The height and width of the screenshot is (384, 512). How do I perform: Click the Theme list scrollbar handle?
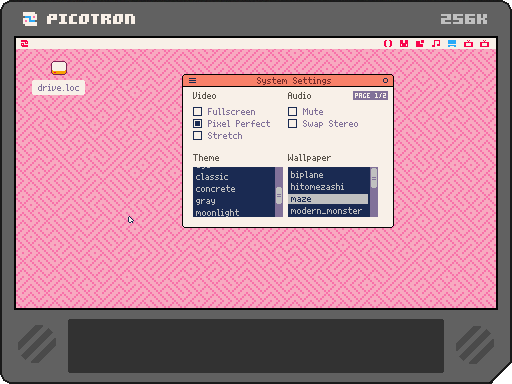[x=279, y=196]
